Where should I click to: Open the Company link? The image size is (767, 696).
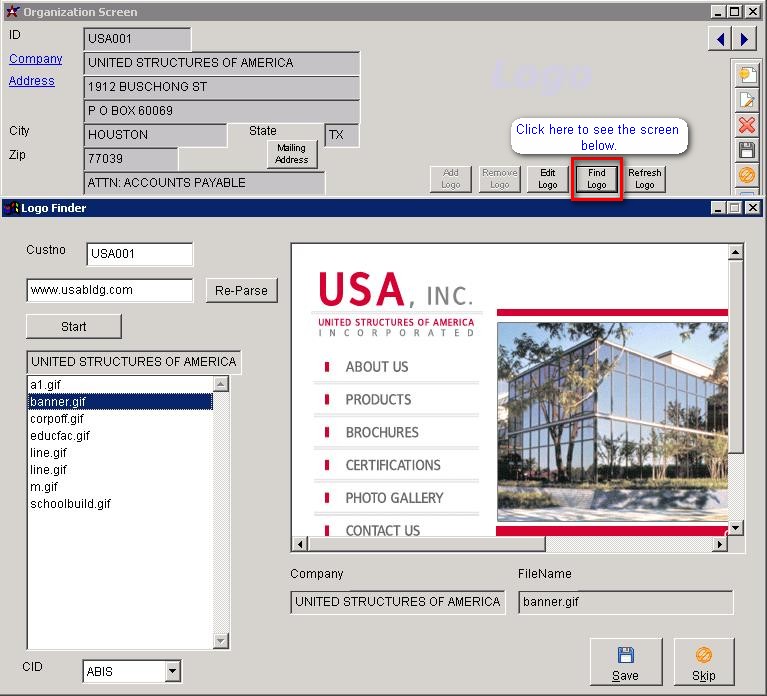click(x=36, y=59)
